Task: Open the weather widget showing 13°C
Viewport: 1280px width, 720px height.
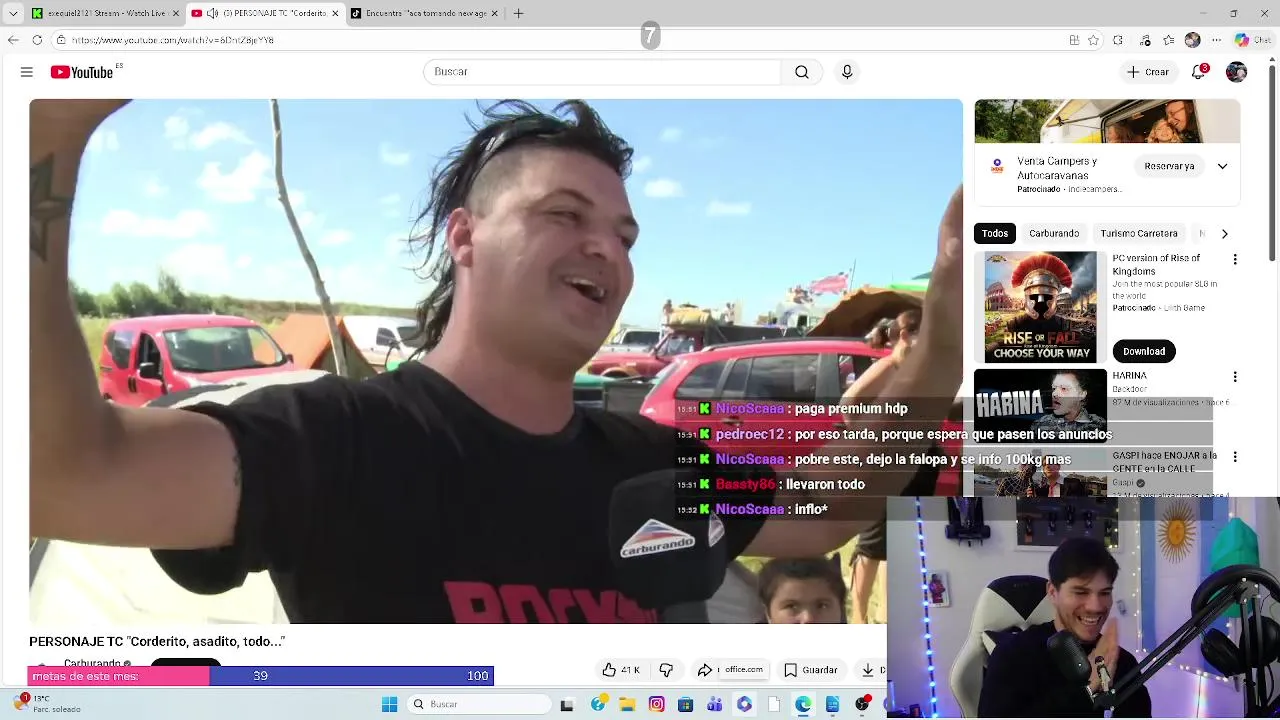Action: [46, 704]
